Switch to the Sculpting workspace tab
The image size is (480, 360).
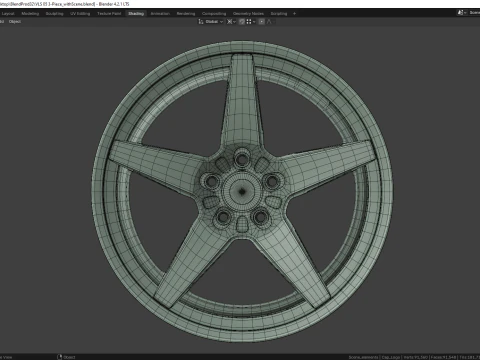click(54, 14)
